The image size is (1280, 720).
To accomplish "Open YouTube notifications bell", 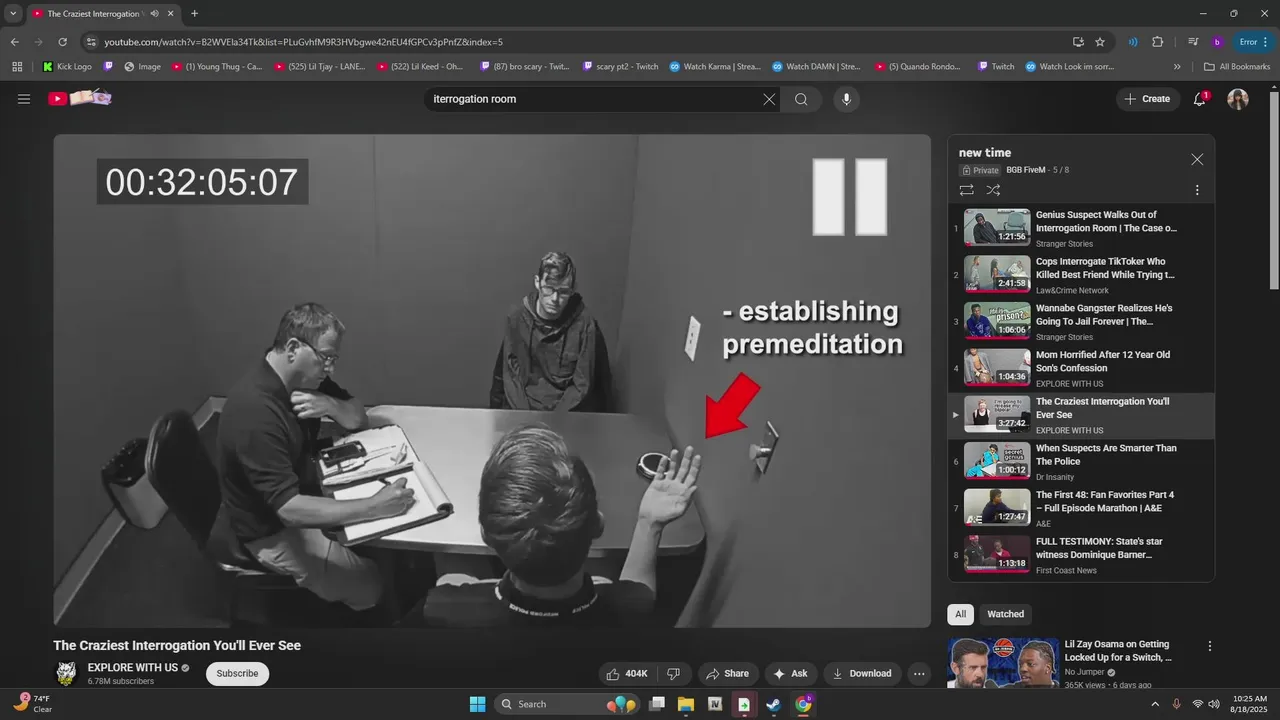I will click(1200, 99).
